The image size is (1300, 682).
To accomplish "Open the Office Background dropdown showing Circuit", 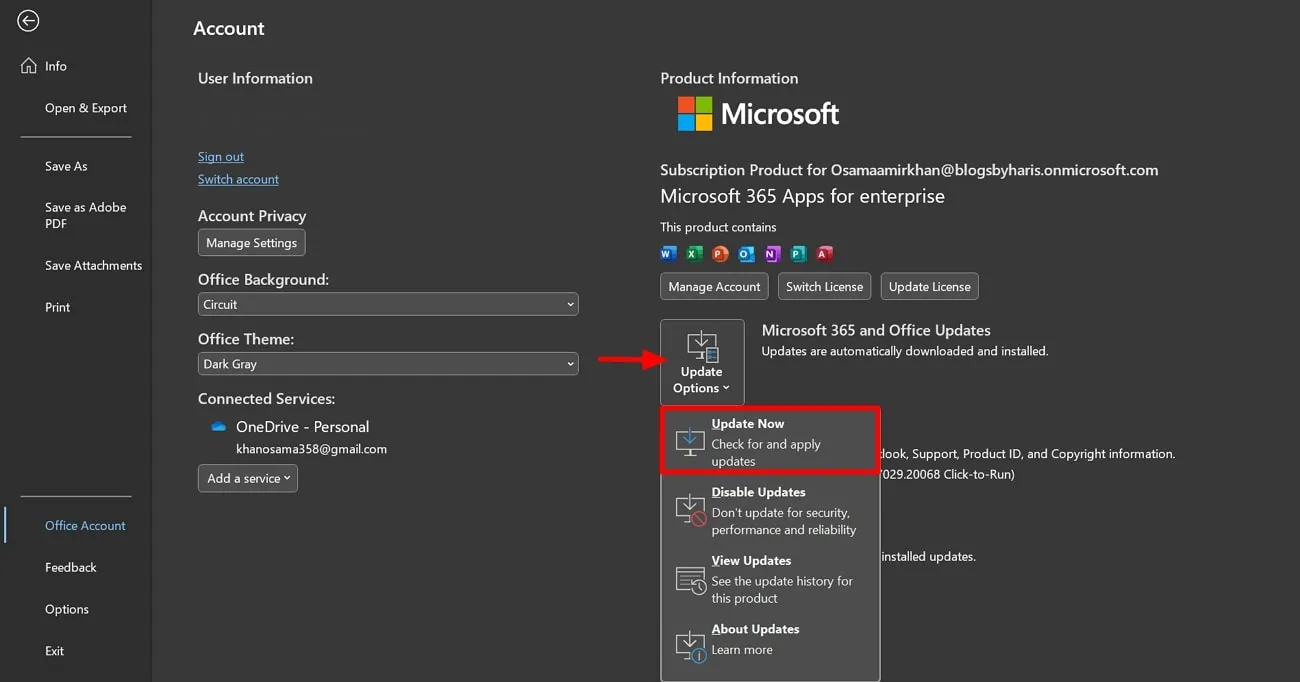I will pos(388,303).
